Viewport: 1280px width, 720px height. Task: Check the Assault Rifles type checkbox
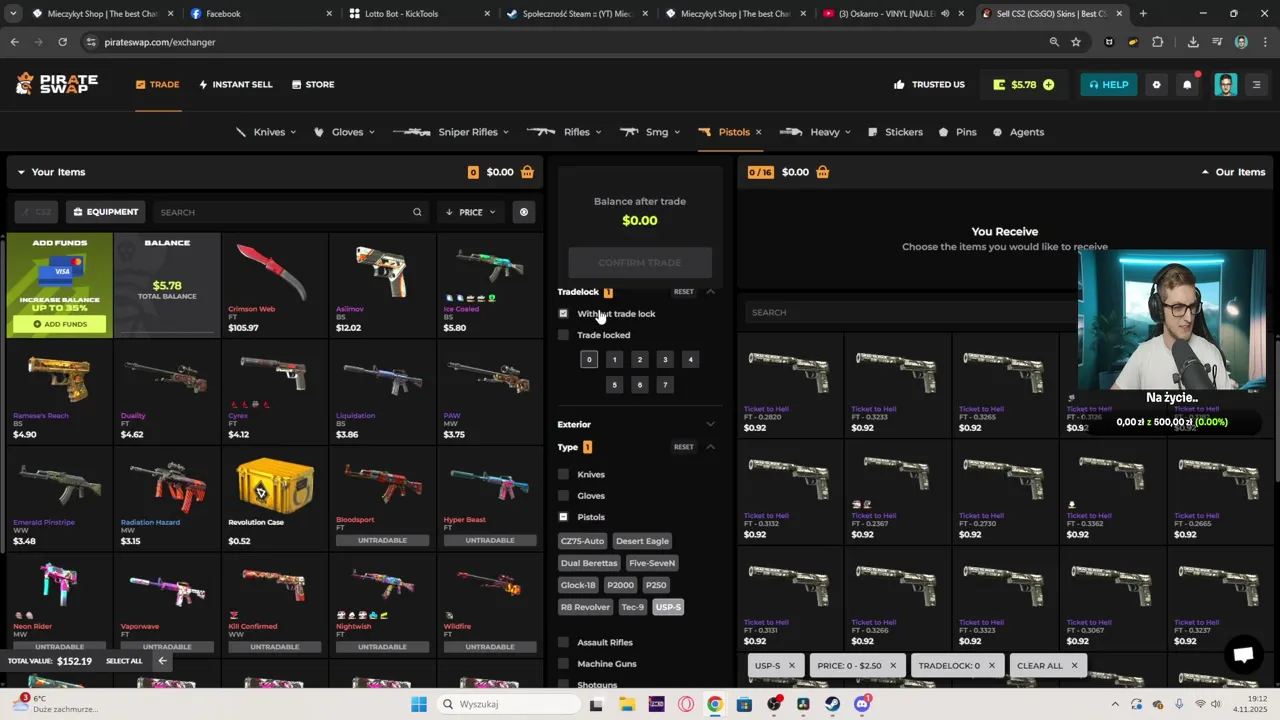(x=563, y=642)
